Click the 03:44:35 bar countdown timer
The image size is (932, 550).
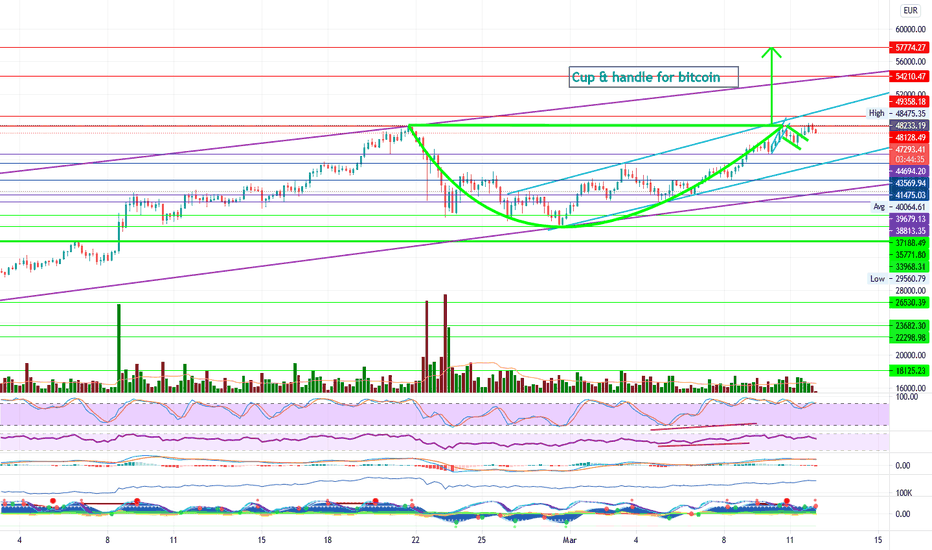909,159
